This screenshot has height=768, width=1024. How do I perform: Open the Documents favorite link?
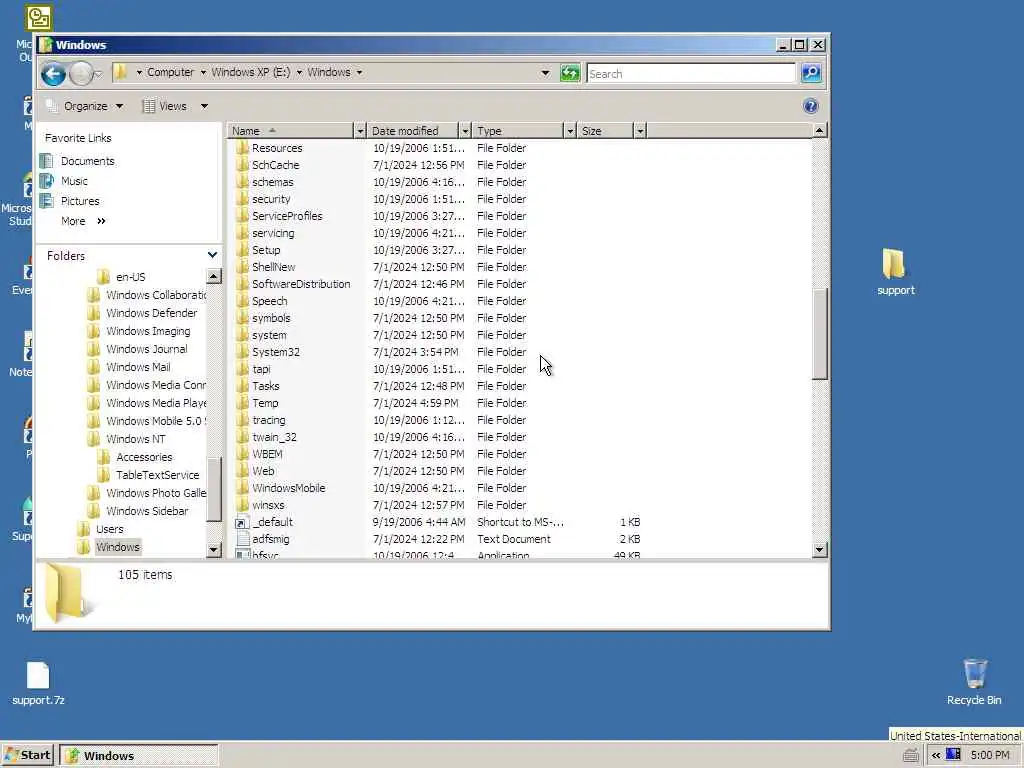[88, 161]
